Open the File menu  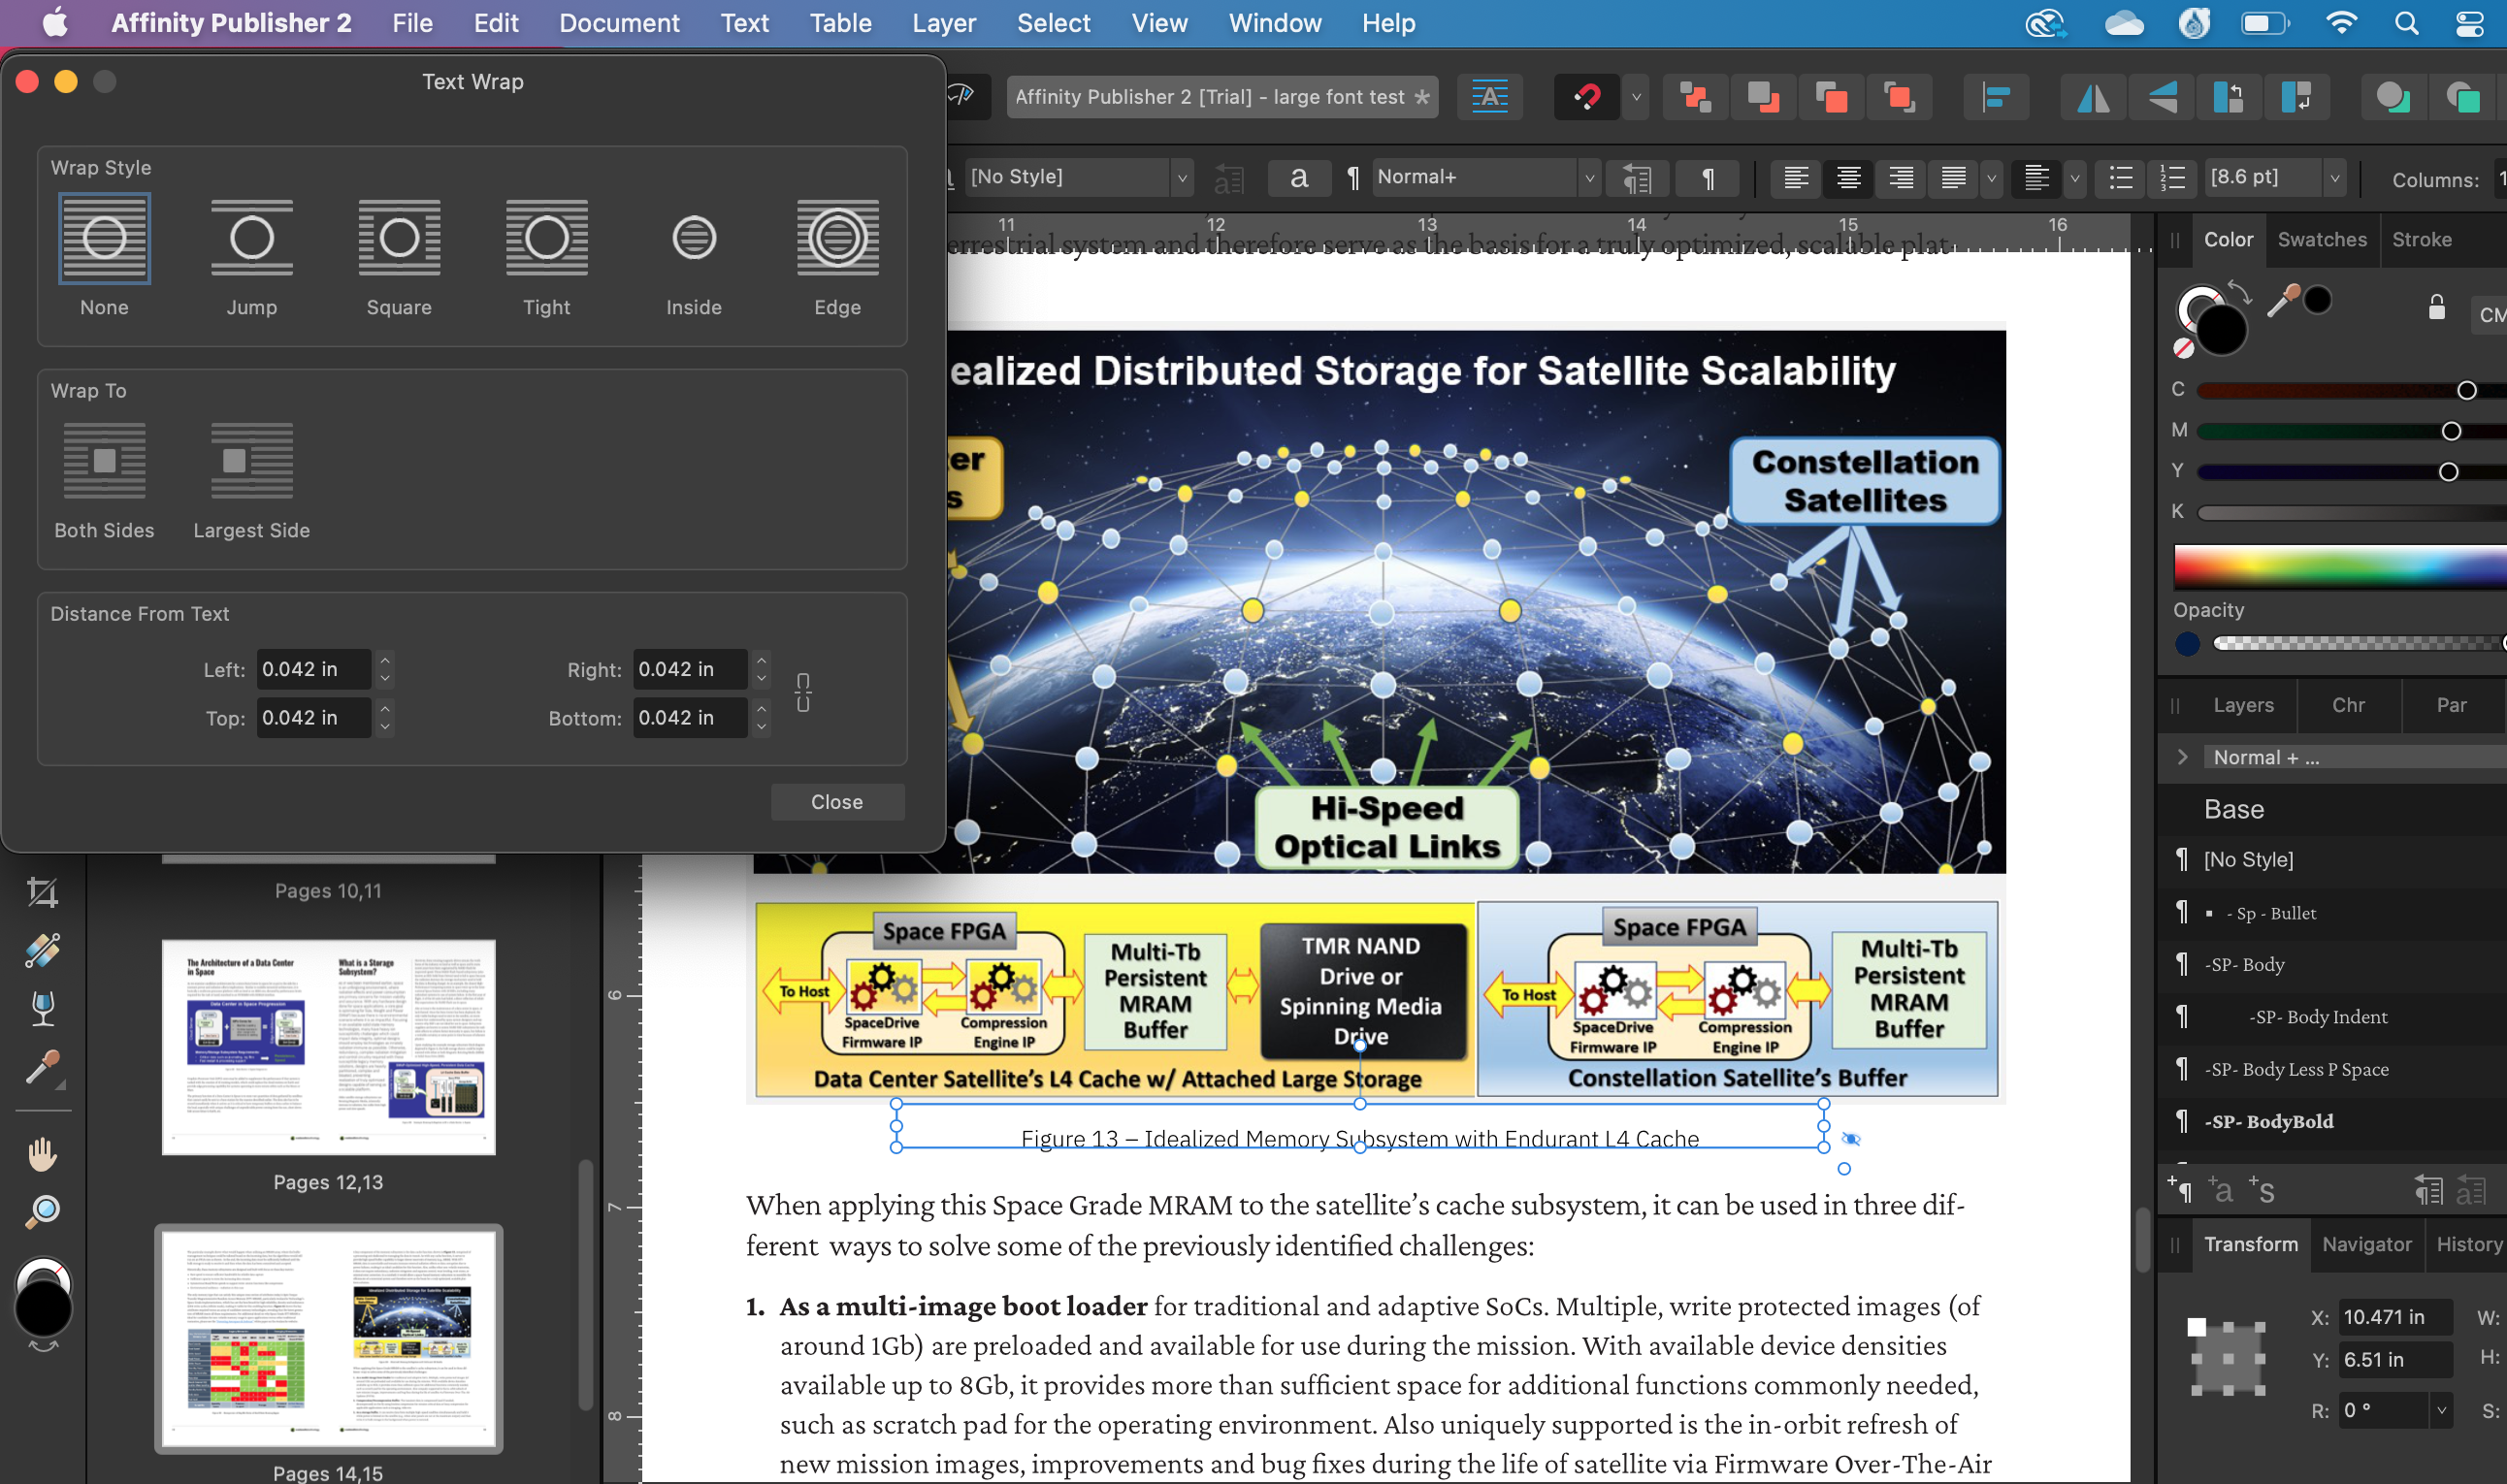tap(412, 23)
